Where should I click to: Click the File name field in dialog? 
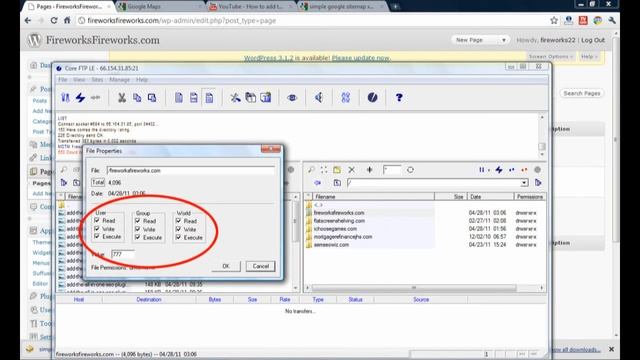pyautogui.click(x=191, y=170)
